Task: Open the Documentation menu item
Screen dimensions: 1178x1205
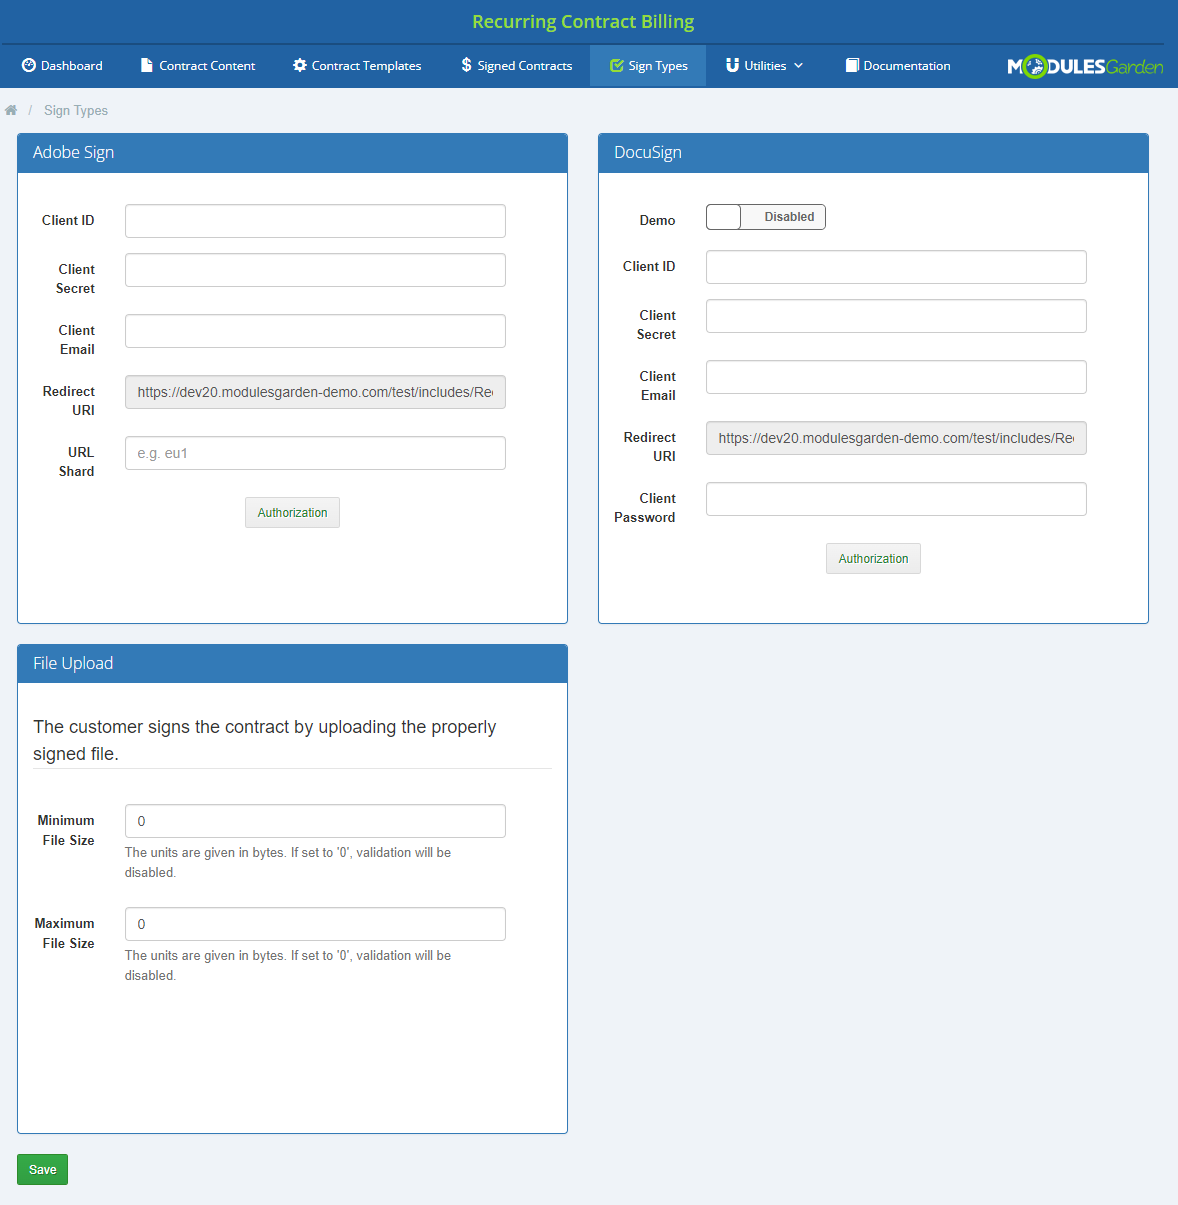Action: click(x=898, y=66)
